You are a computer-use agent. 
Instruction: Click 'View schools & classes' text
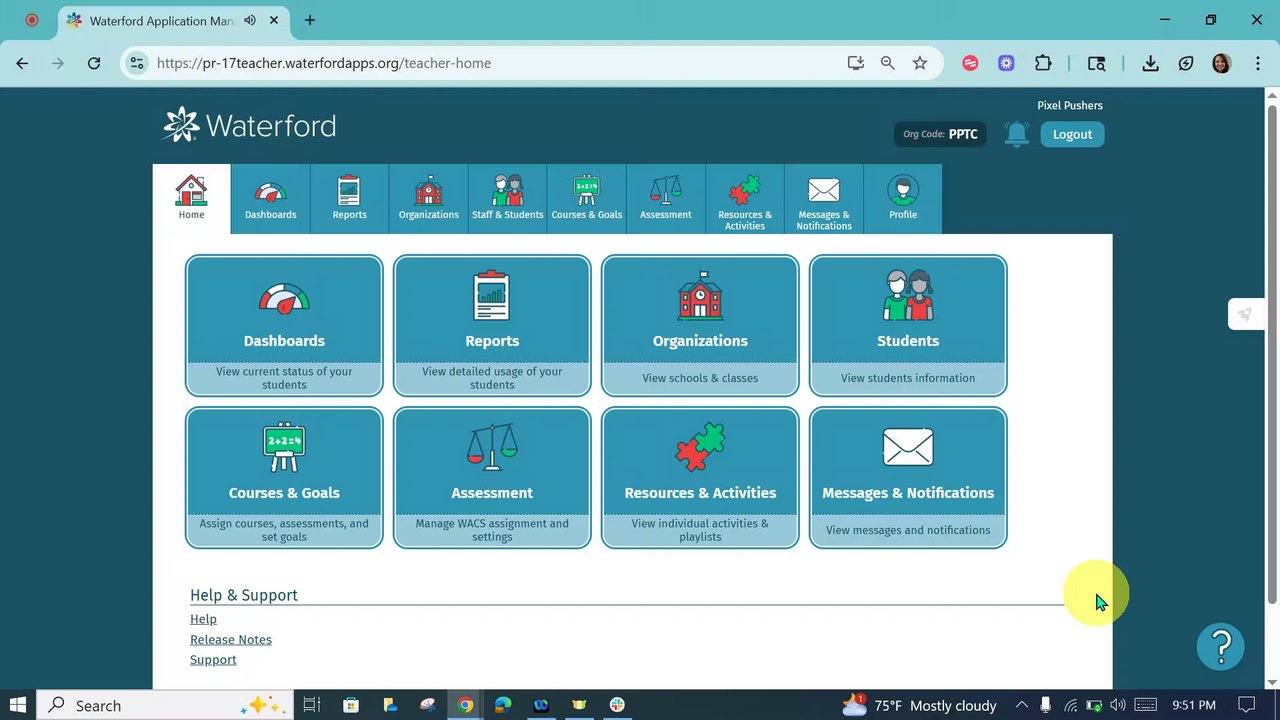tap(700, 378)
